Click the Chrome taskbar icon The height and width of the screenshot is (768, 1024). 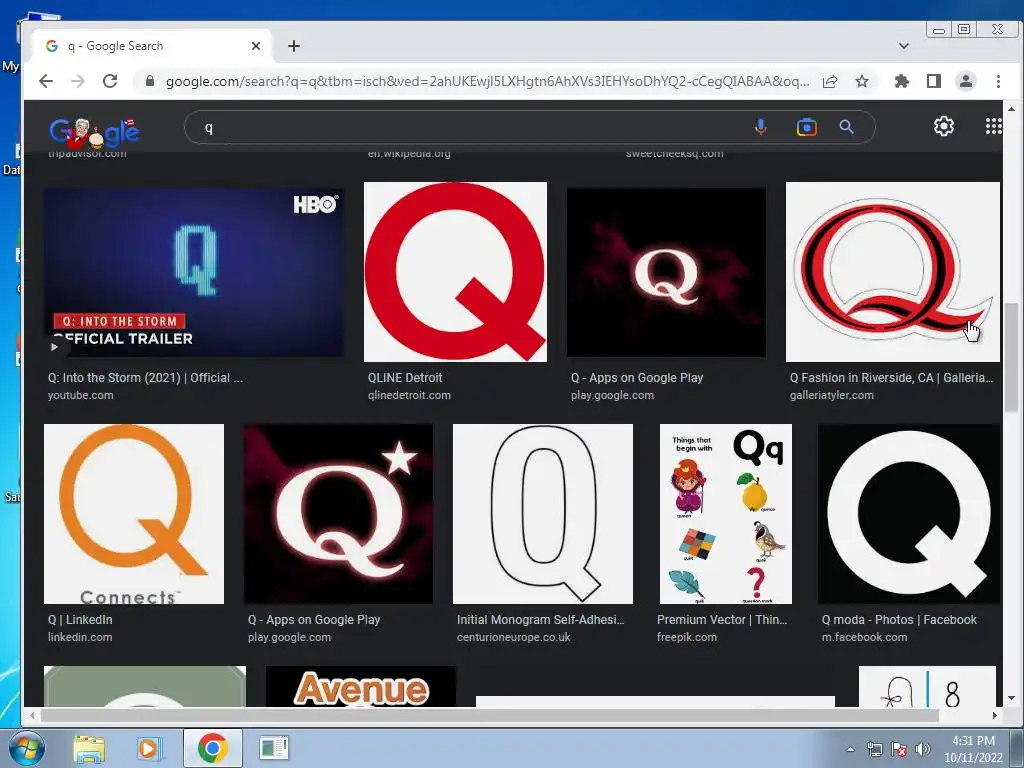212,748
